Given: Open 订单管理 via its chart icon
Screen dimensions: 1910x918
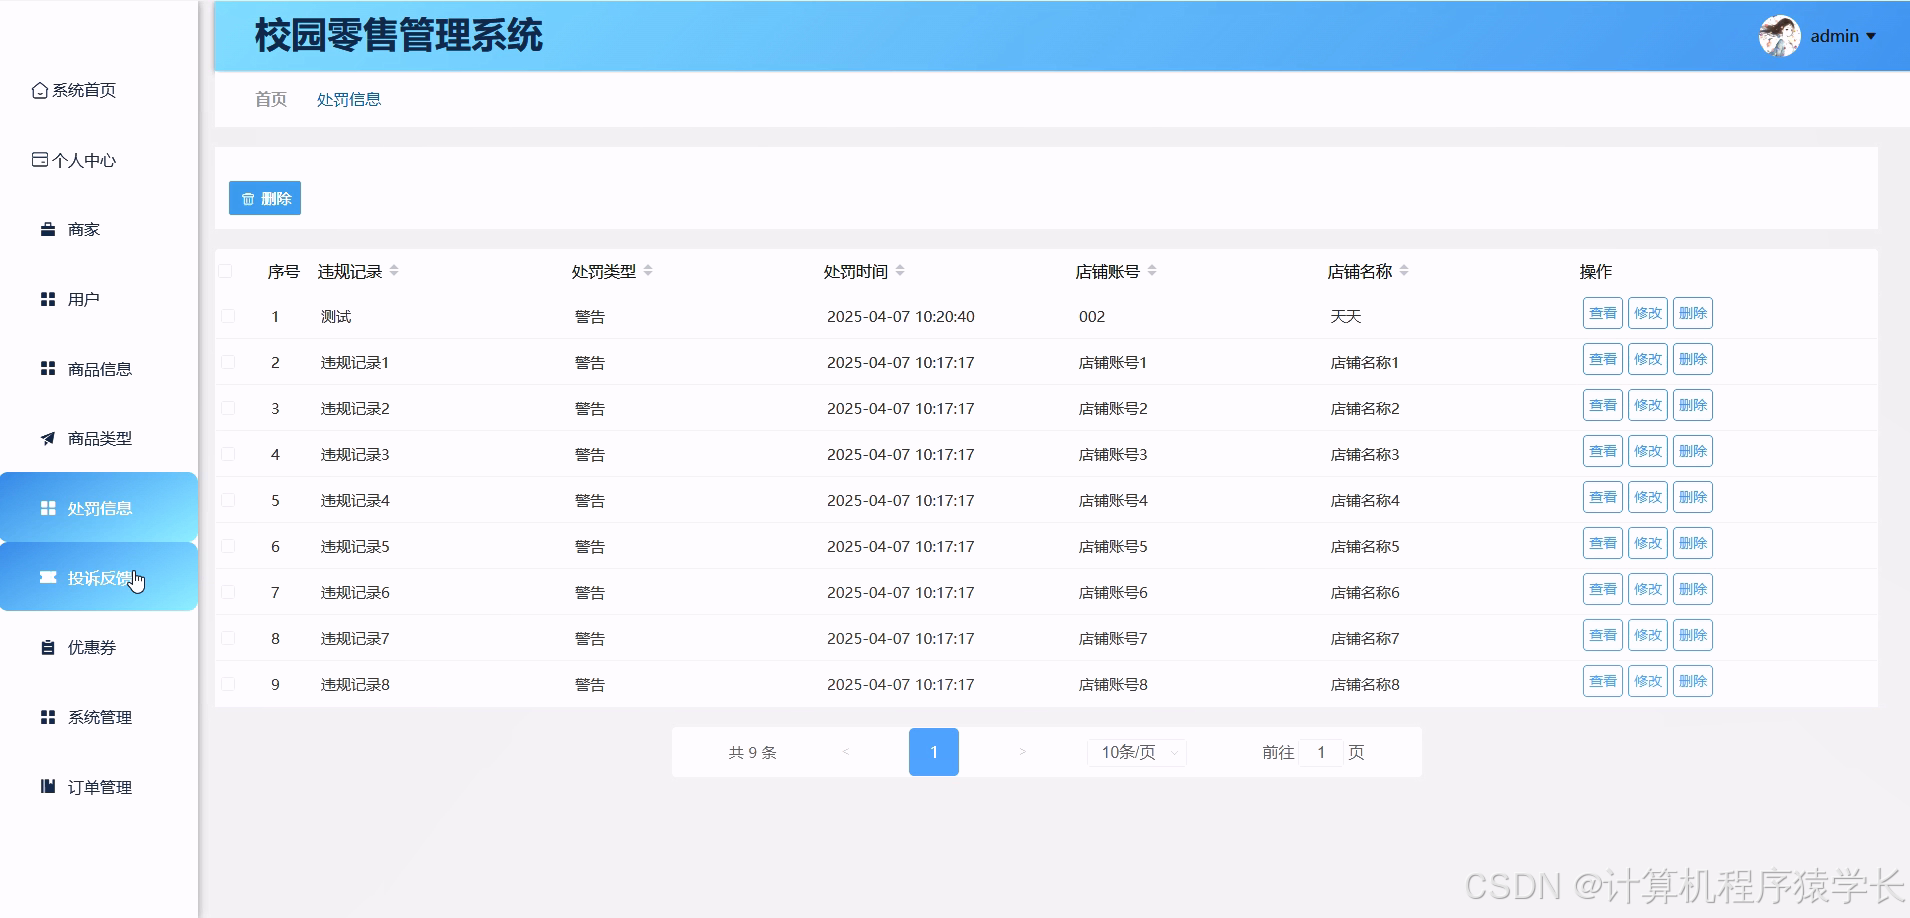Looking at the screenshot, I should click(47, 787).
